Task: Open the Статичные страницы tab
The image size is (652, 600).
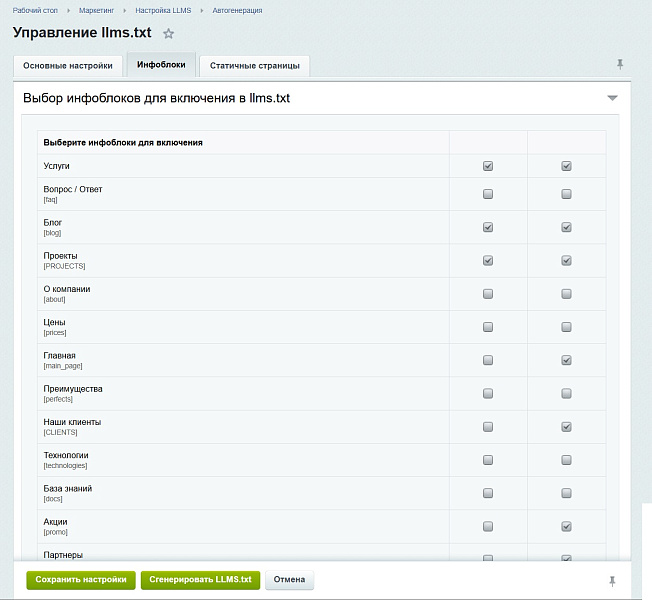Action: pyautogui.click(x=254, y=66)
